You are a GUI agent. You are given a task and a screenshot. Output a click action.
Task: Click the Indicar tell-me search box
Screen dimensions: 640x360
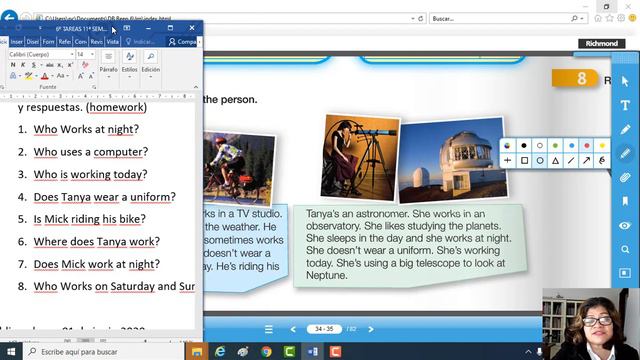click(141, 42)
